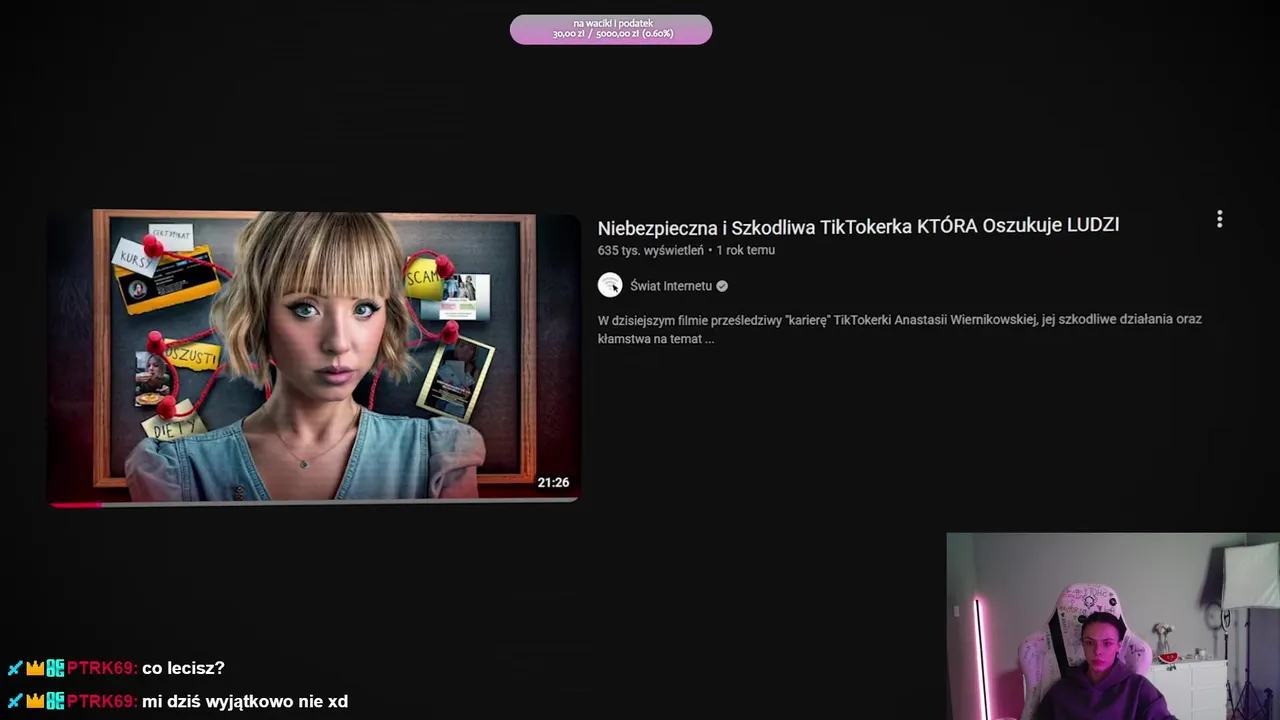Click the streamer webcam overlay
Screen dimensions: 1280x720
click(x=1113, y=626)
